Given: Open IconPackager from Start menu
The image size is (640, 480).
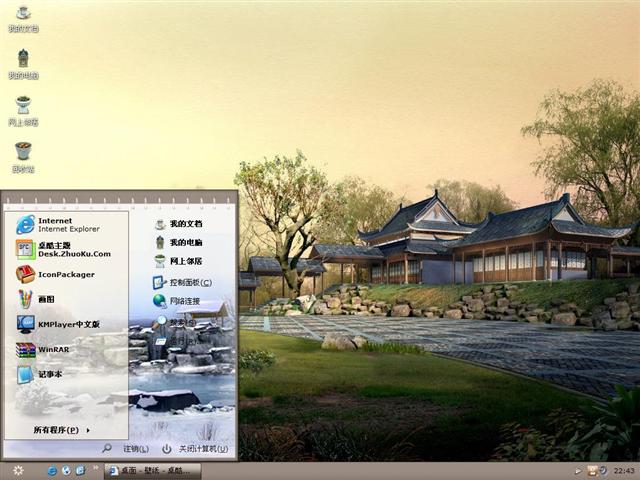Looking at the screenshot, I should 56,274.
